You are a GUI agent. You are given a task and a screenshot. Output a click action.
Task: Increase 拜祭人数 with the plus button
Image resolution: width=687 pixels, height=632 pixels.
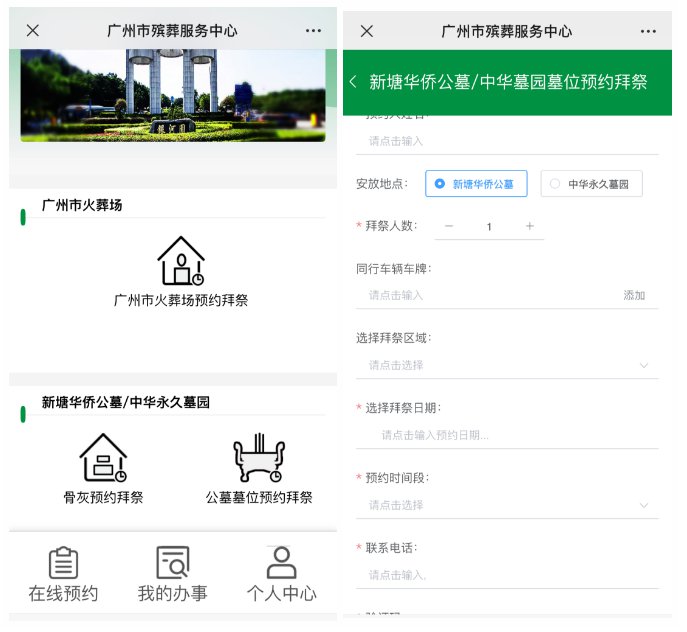[x=530, y=226]
